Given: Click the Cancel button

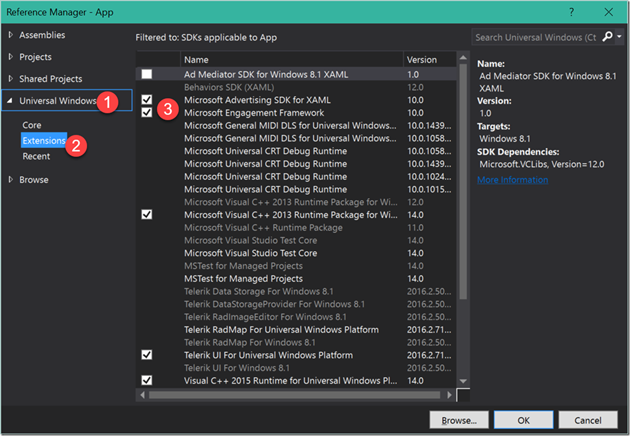Looking at the screenshot, I should pyautogui.click(x=588, y=420).
